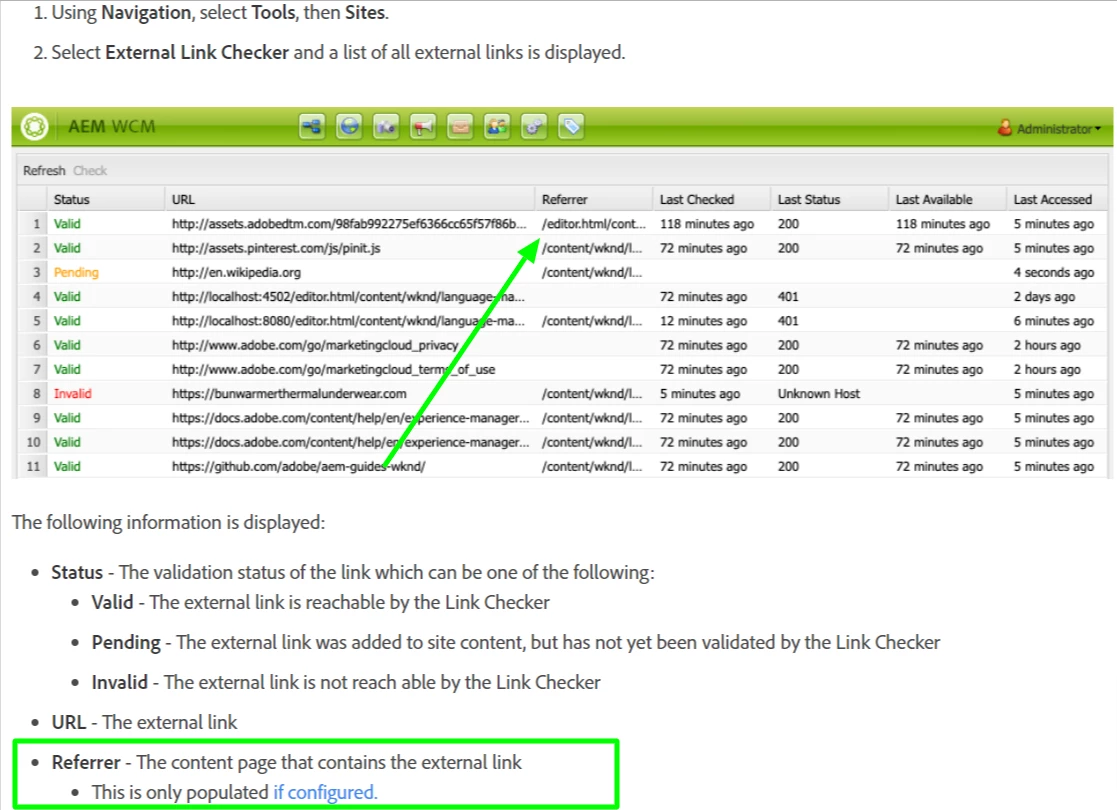
Task: Open the globe toolbar icon
Action: pyautogui.click(x=349, y=127)
